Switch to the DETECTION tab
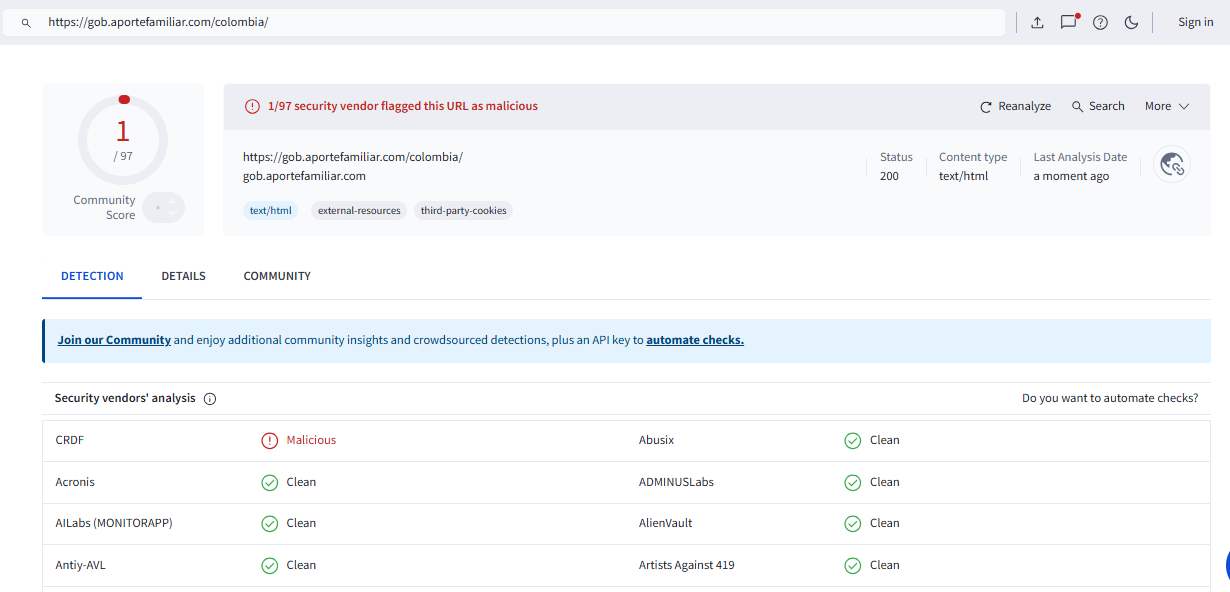Viewport: 1230px width, 592px height. coord(92,276)
